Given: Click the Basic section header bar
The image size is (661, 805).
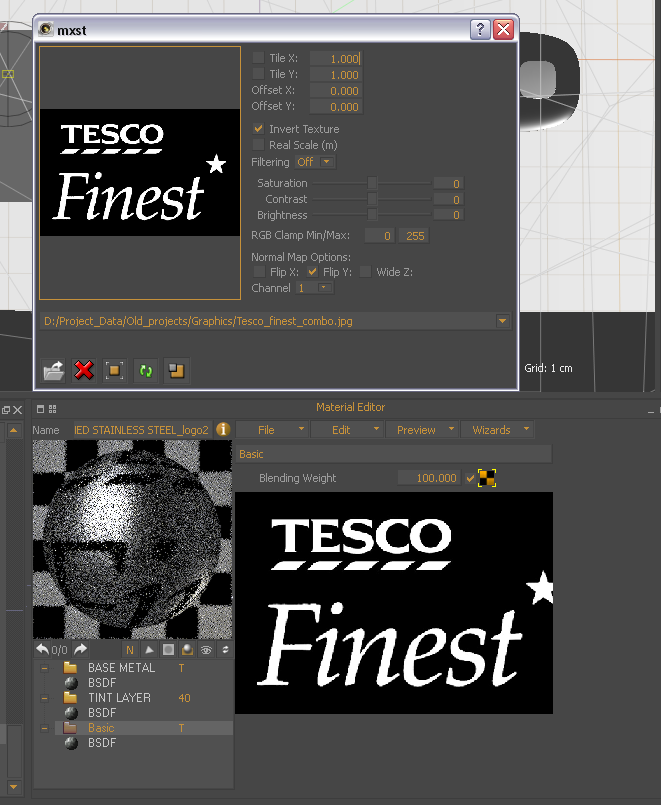Looking at the screenshot, I should (394, 454).
